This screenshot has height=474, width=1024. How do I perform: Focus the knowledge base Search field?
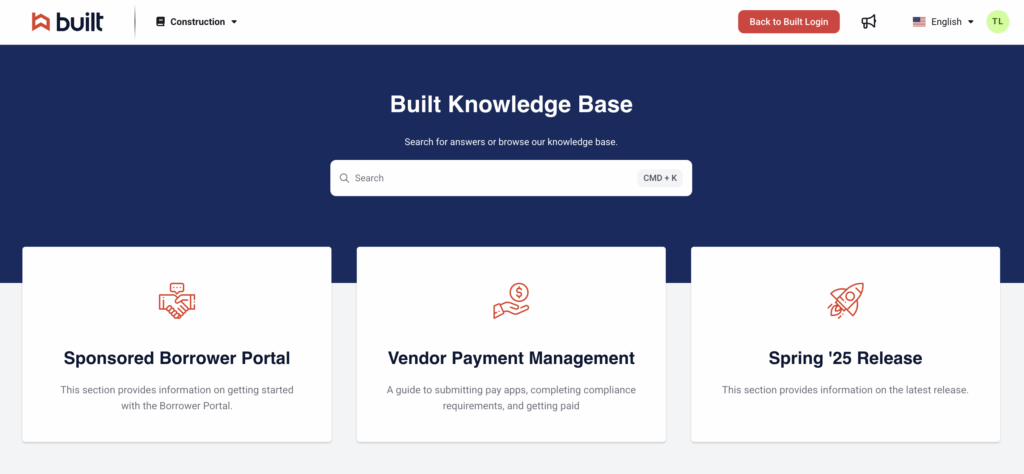(x=490, y=178)
